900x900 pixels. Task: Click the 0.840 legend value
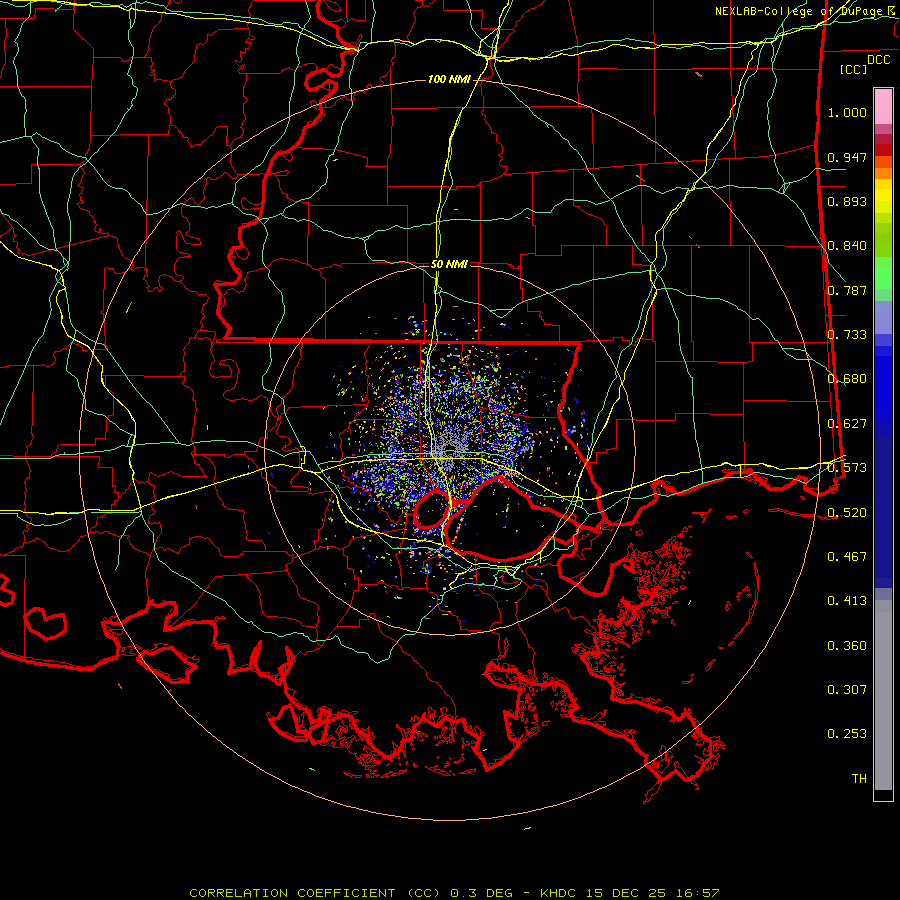[847, 246]
